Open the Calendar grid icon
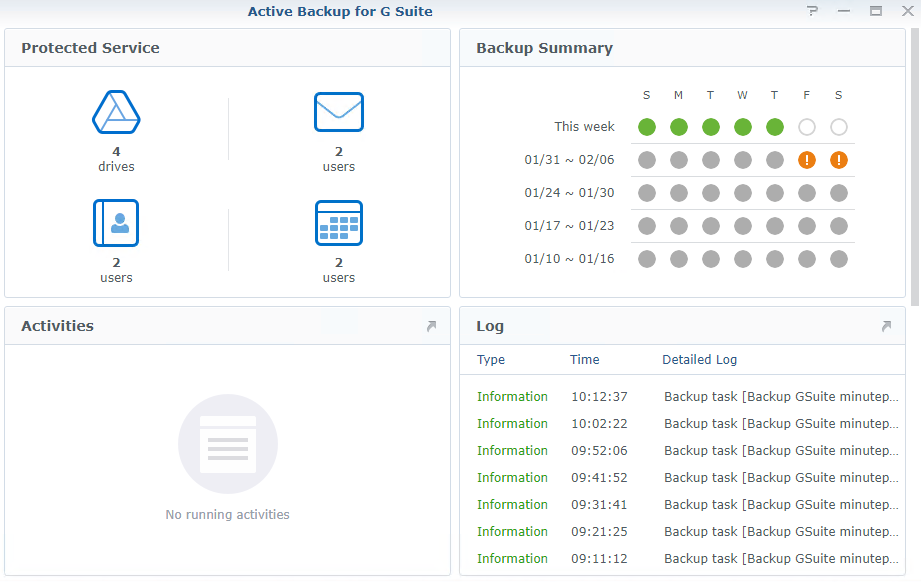 [339, 223]
